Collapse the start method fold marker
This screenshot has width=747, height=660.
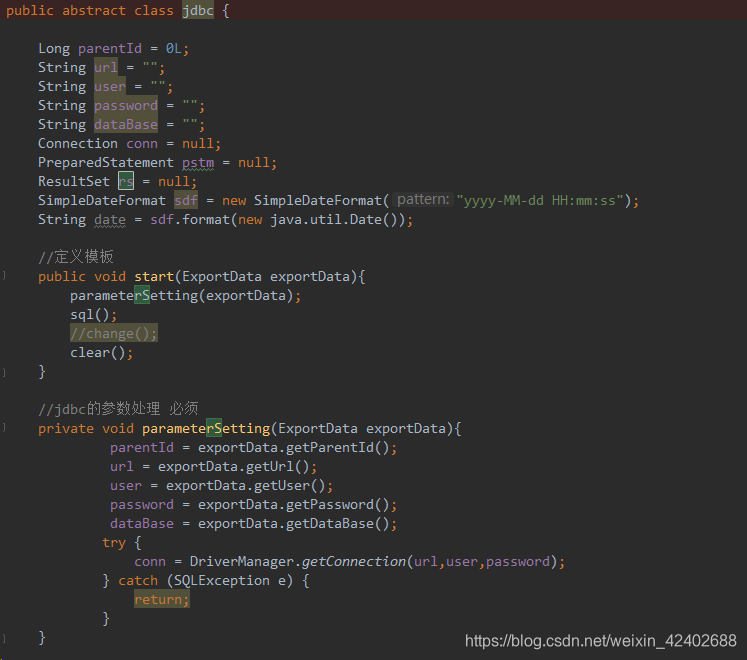(4, 276)
